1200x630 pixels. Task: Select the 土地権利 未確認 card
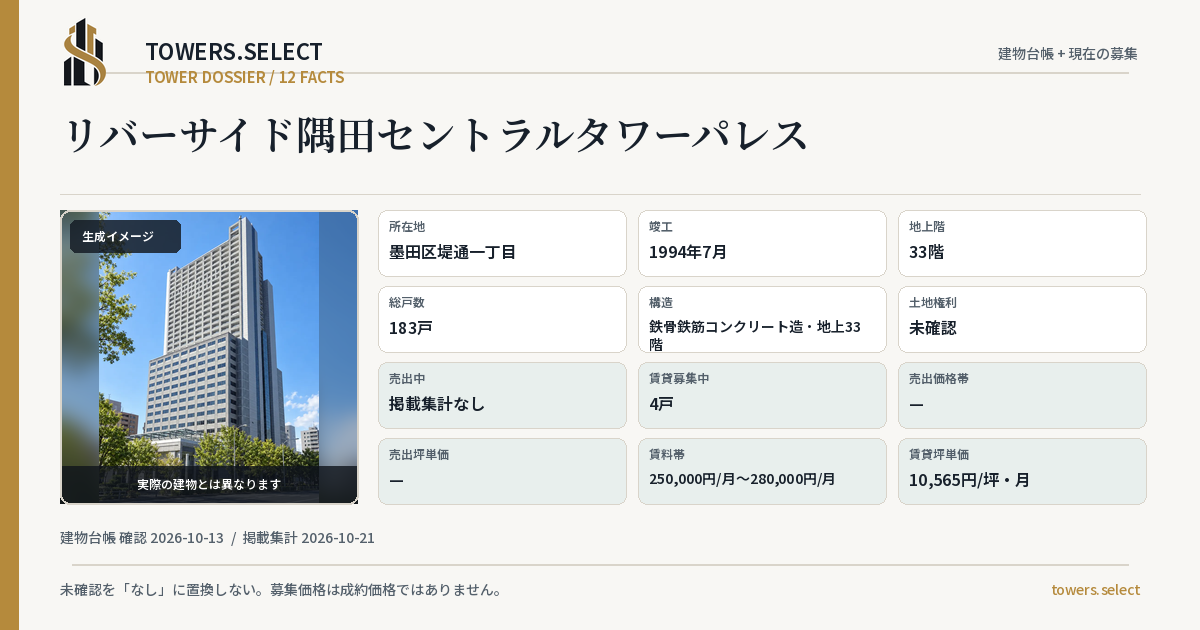1022,319
